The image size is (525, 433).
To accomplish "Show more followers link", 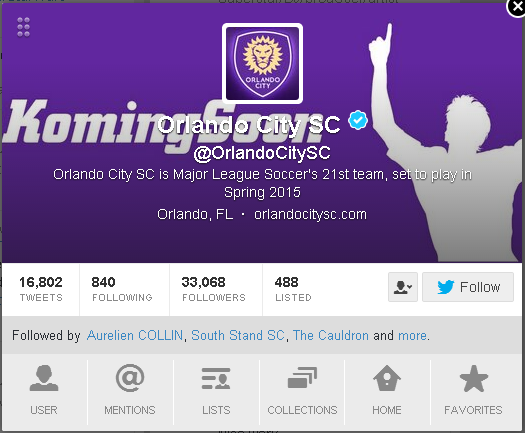I will tap(412, 335).
